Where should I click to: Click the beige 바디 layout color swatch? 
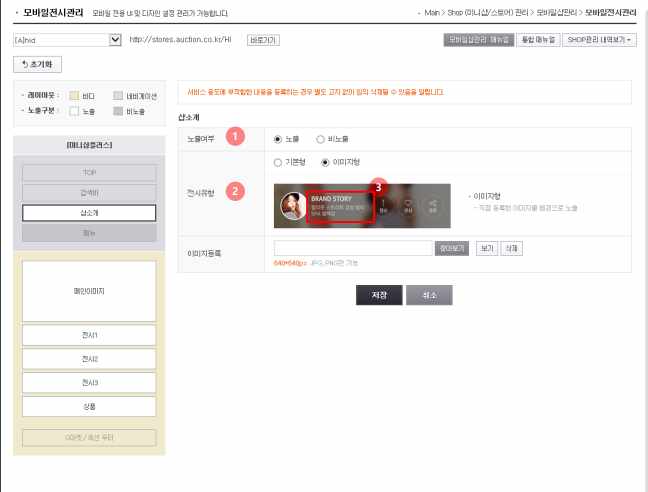point(74,96)
